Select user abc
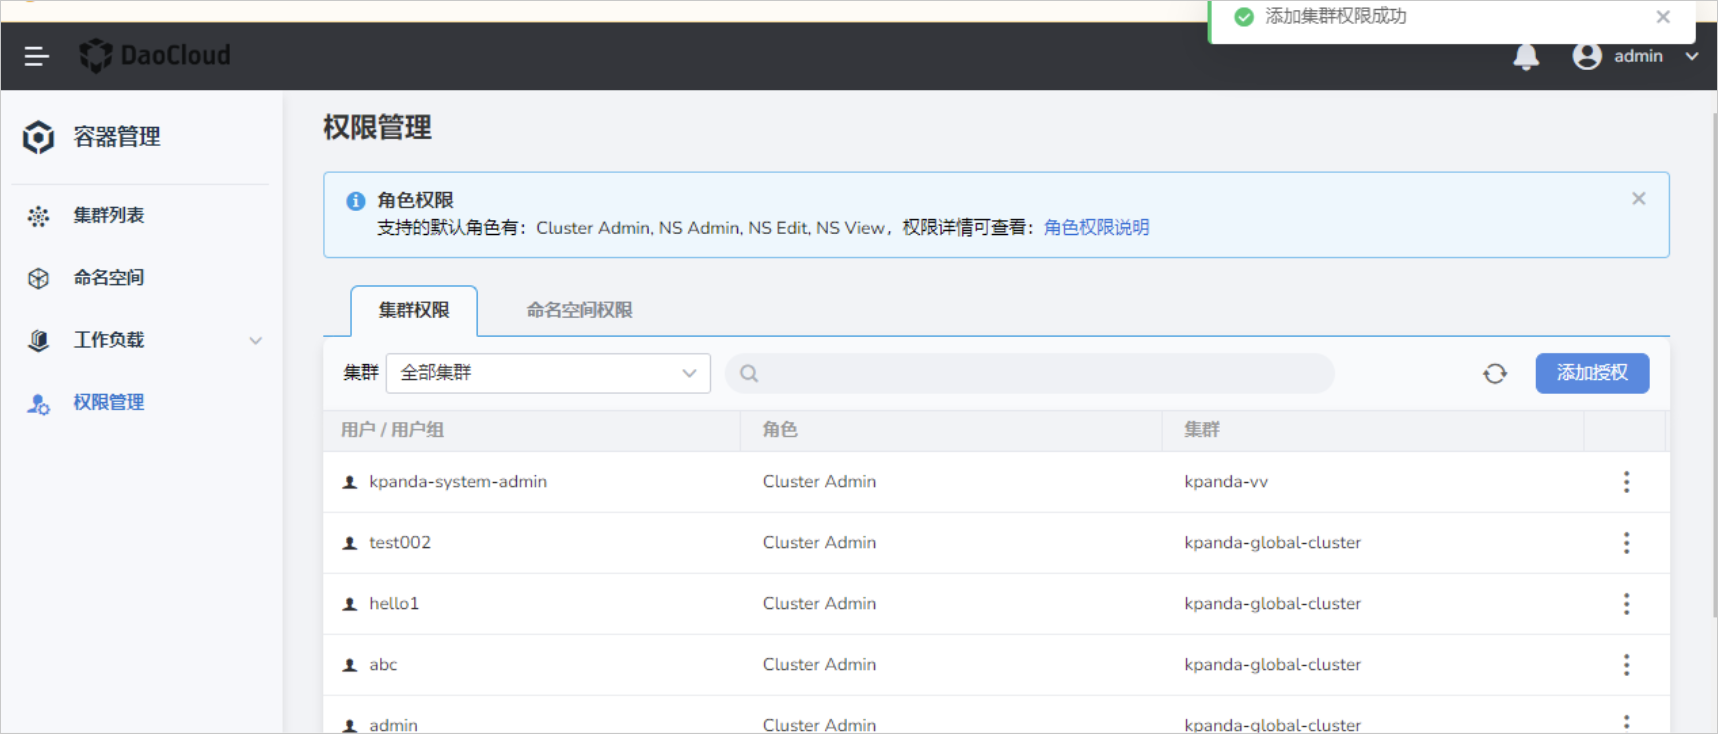This screenshot has height=734, width=1718. pyautogui.click(x=383, y=665)
